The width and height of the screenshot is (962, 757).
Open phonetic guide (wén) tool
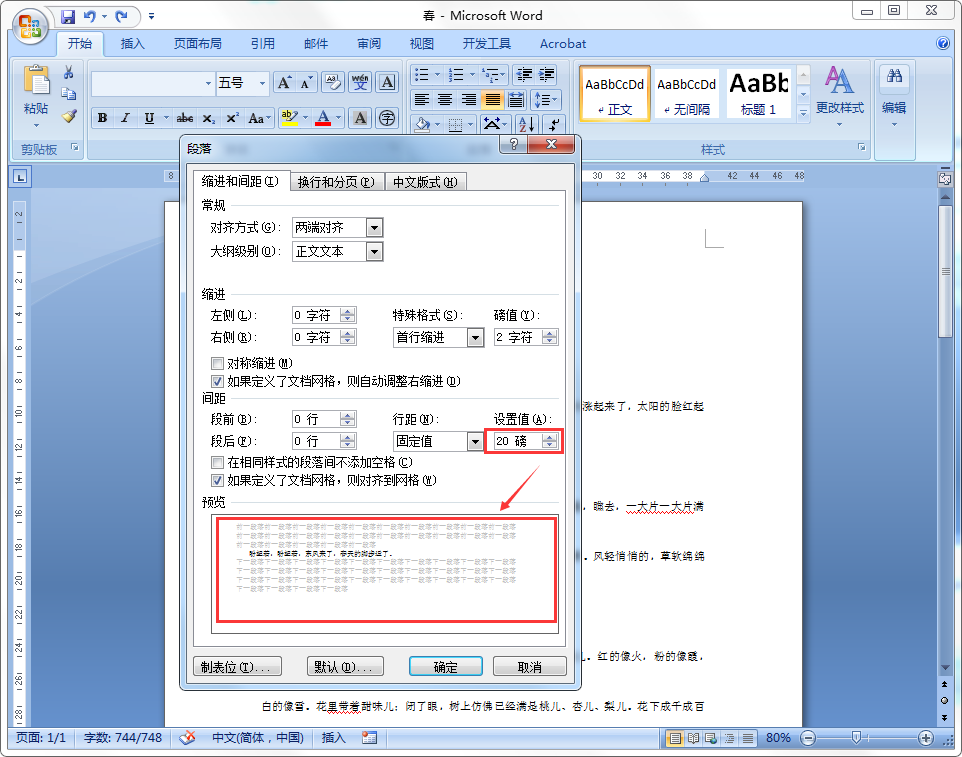click(360, 82)
